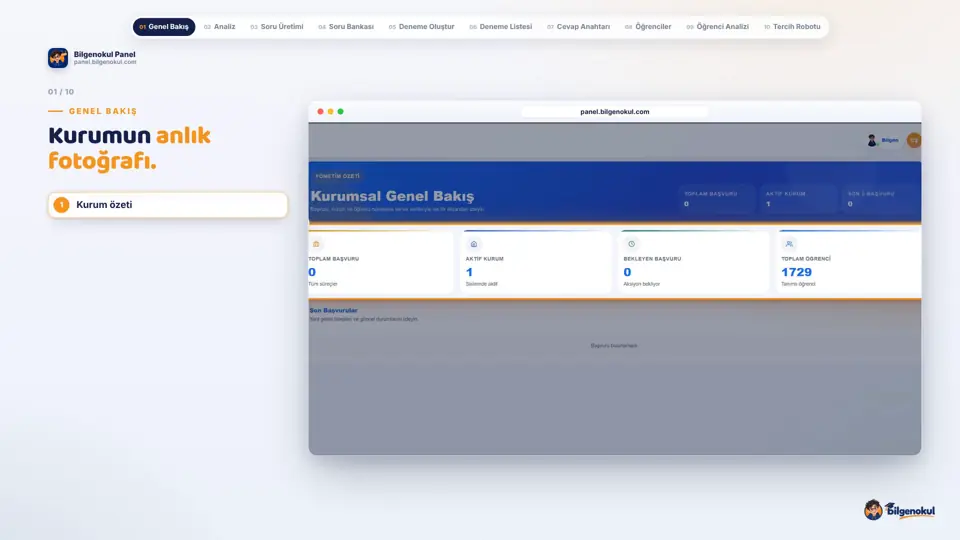Click the yellow window minimize dot
The image size is (960, 540).
click(331, 111)
